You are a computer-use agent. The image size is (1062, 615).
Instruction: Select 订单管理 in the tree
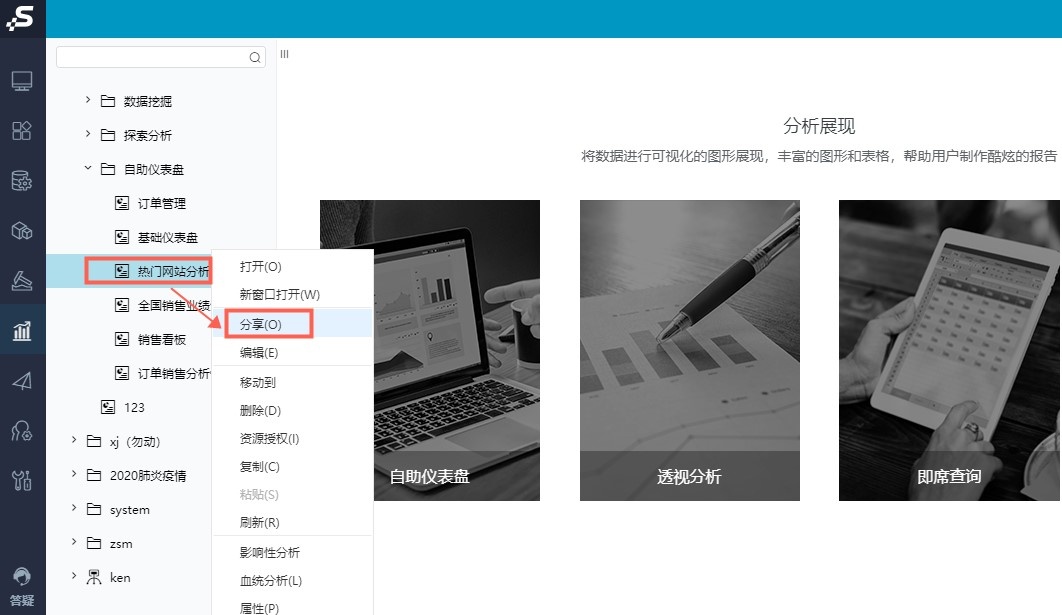click(x=162, y=203)
